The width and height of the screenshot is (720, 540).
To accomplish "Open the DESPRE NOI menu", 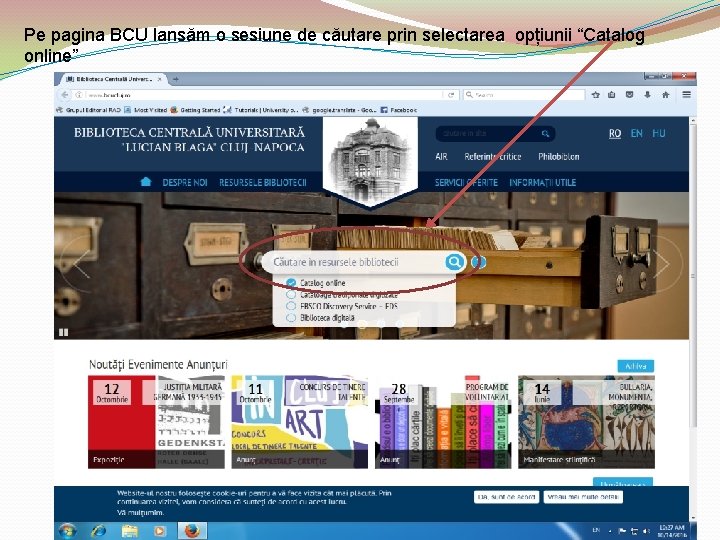I will pyautogui.click(x=185, y=182).
